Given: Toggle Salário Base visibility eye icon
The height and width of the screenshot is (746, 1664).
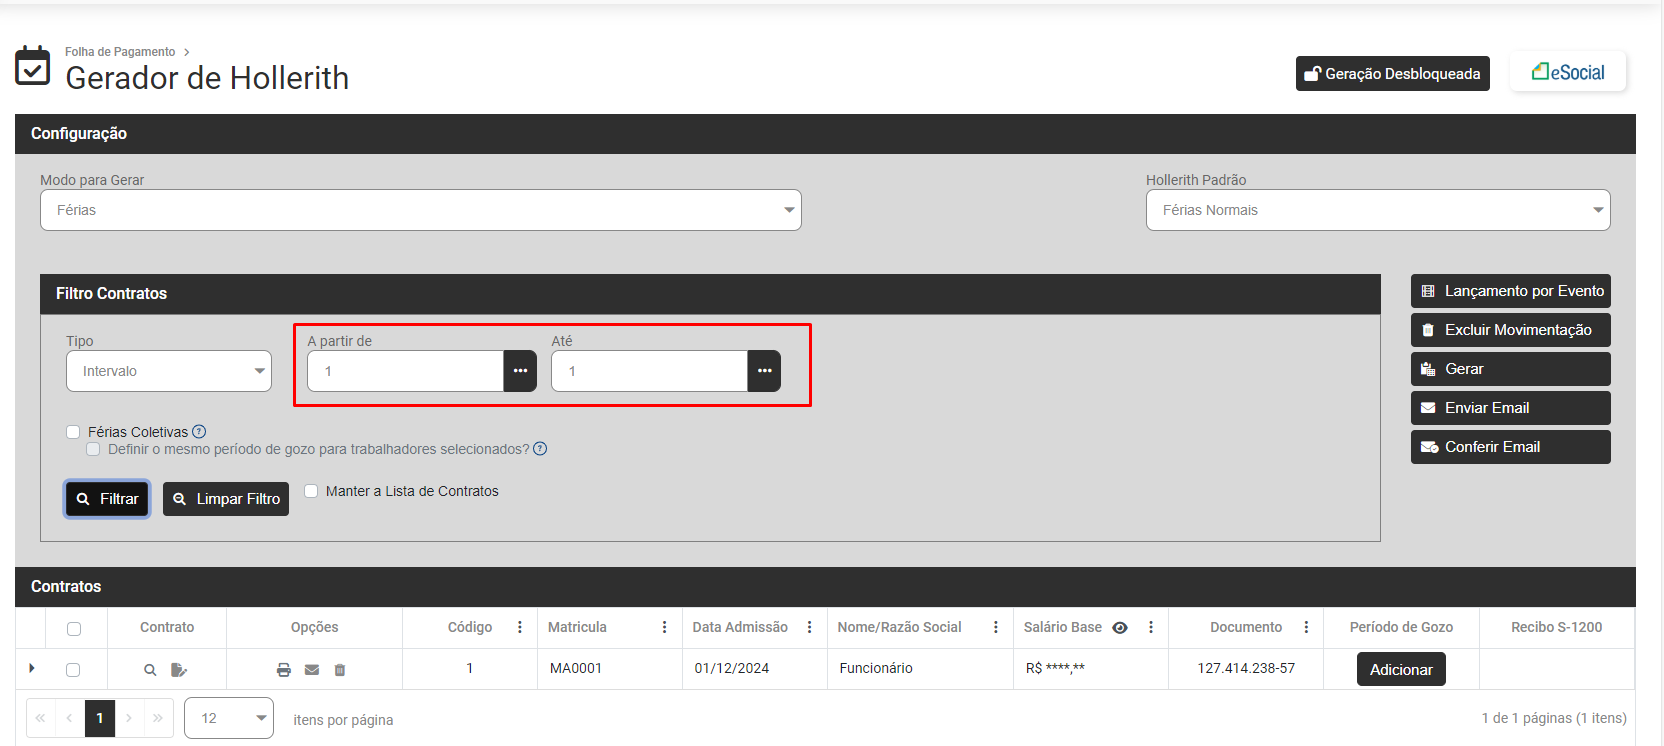Looking at the screenshot, I should pos(1120,628).
